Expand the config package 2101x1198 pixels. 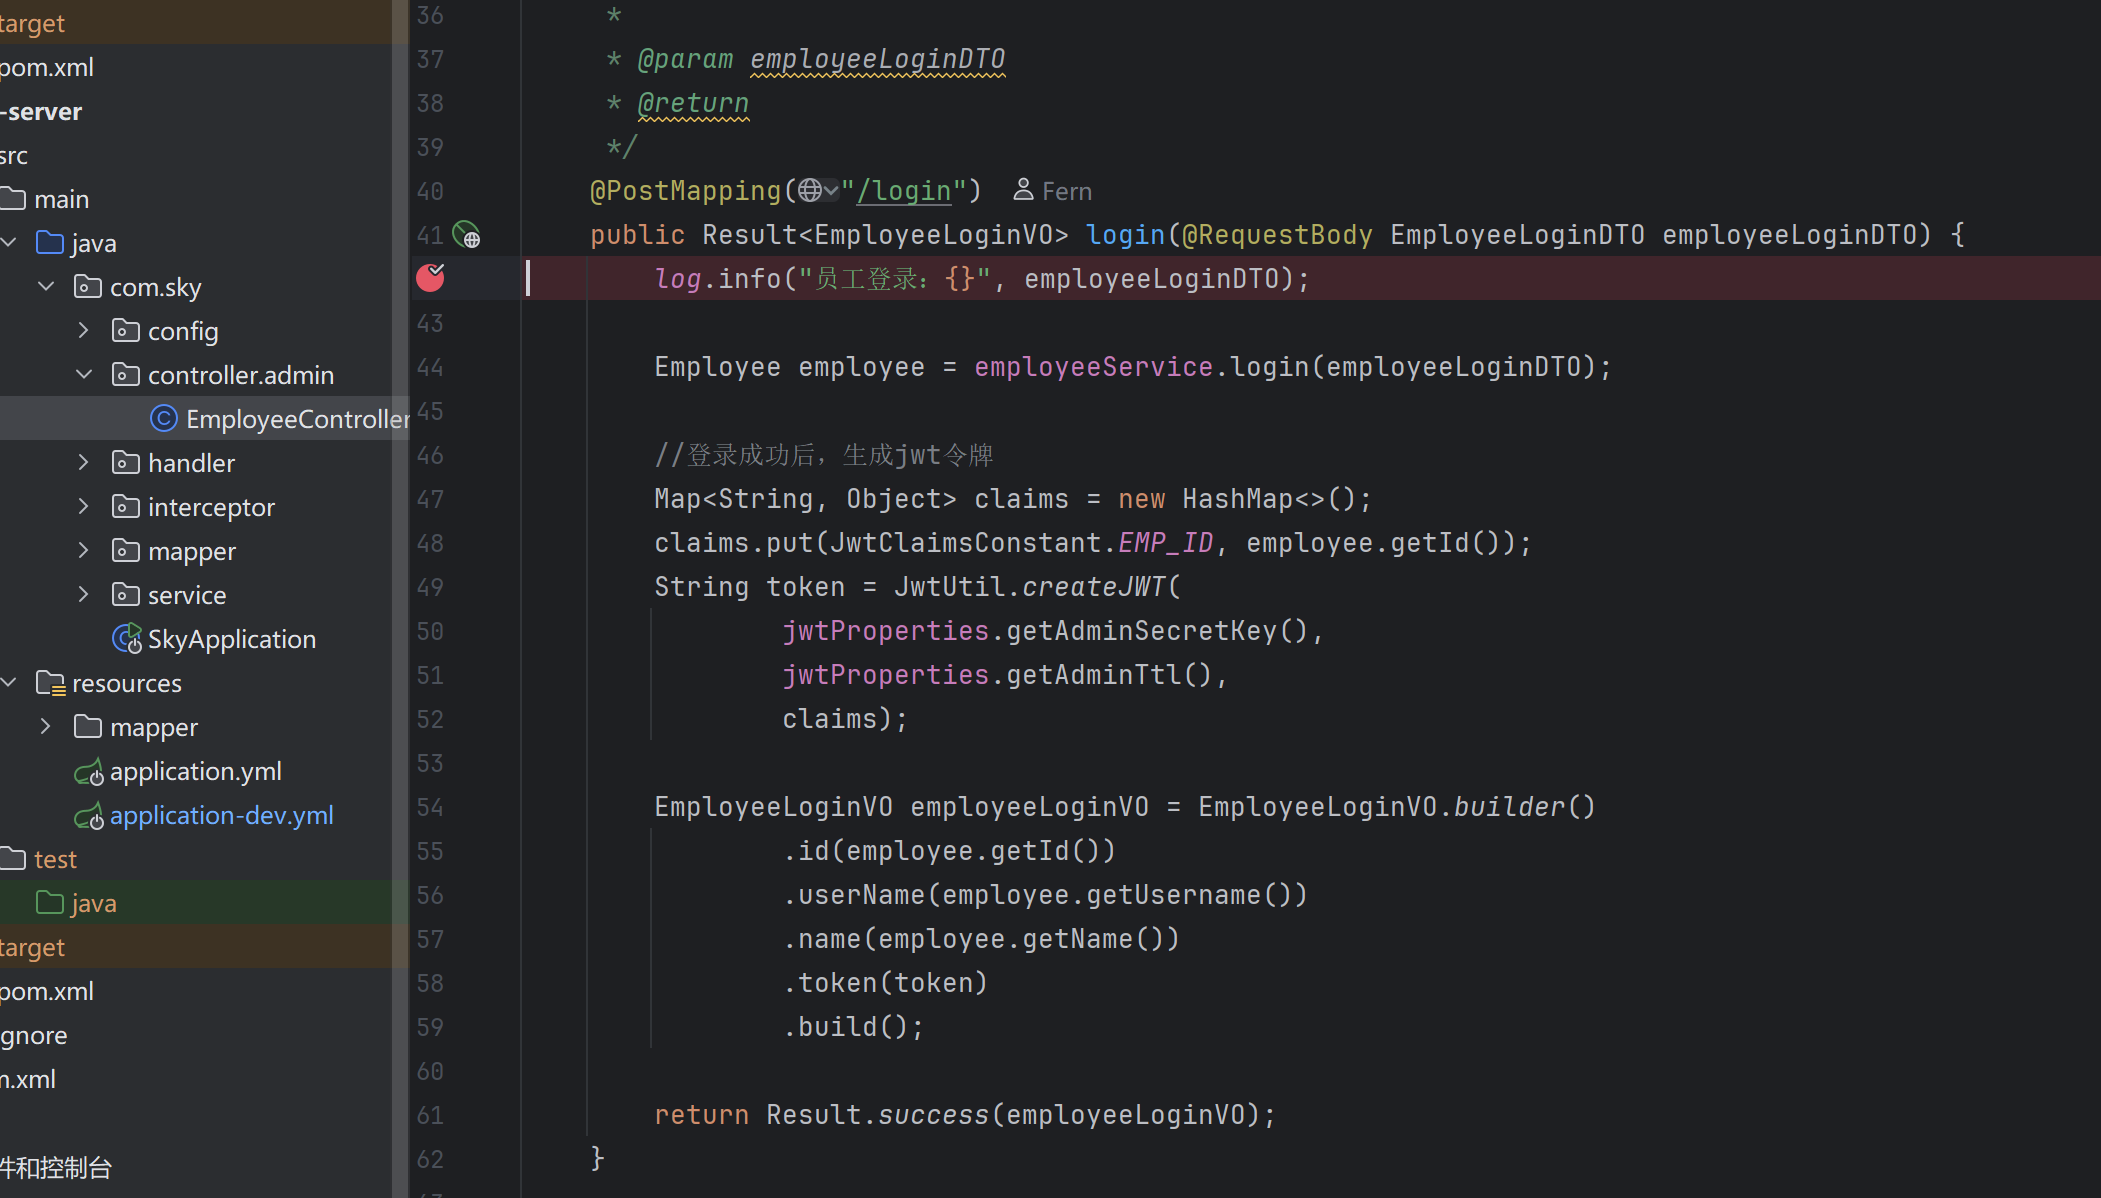point(84,330)
